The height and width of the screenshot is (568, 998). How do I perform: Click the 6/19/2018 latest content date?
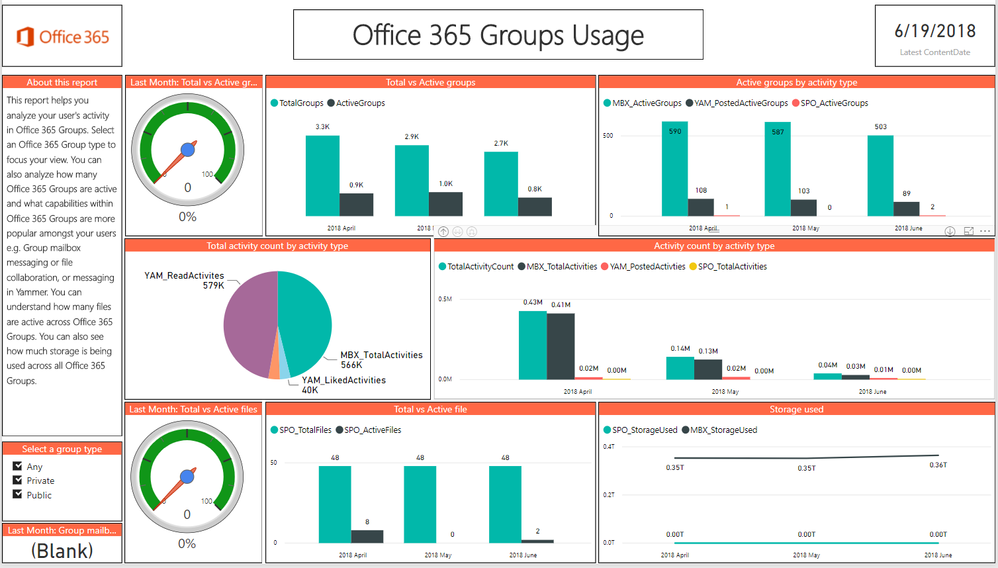935,31
